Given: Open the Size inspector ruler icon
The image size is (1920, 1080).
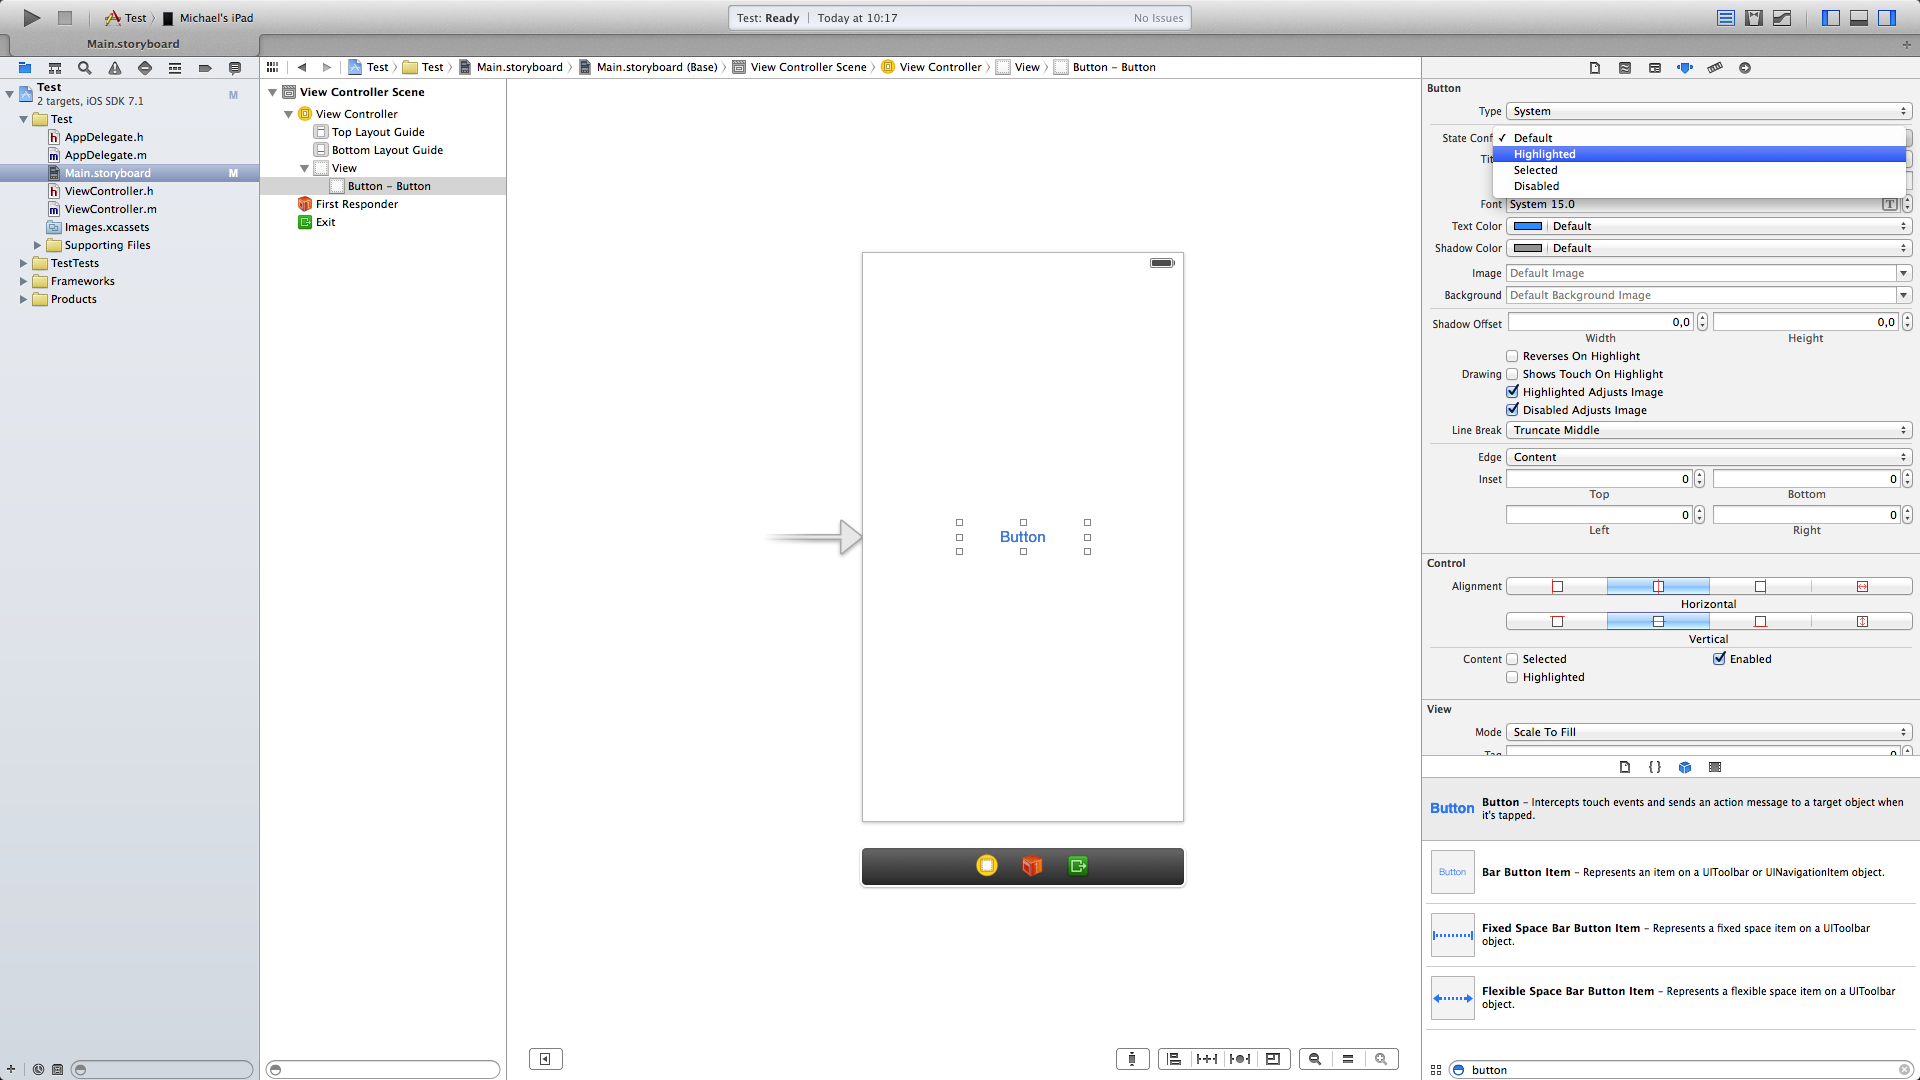Looking at the screenshot, I should click(1715, 68).
